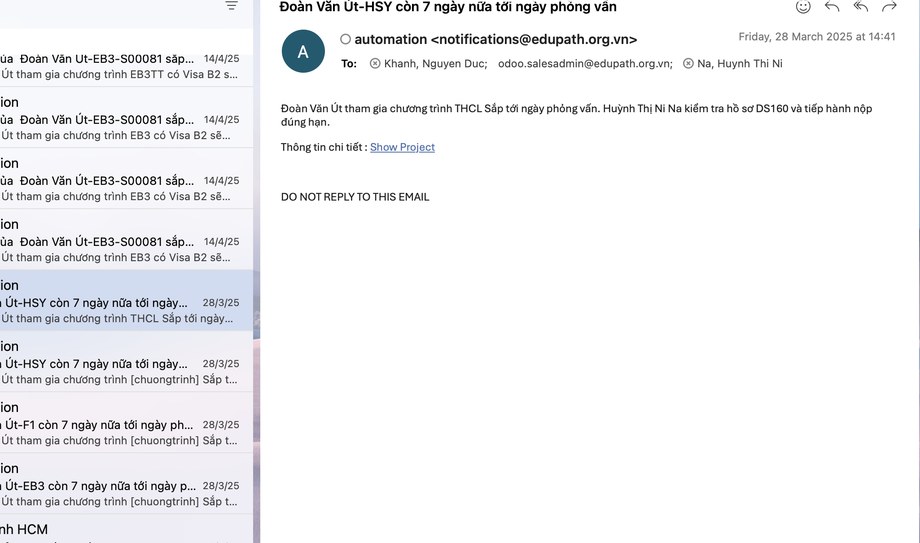This screenshot has width=920, height=543.
Task: Click the status icon next to Khanh, Nguyen Duc
Action: [375, 63]
